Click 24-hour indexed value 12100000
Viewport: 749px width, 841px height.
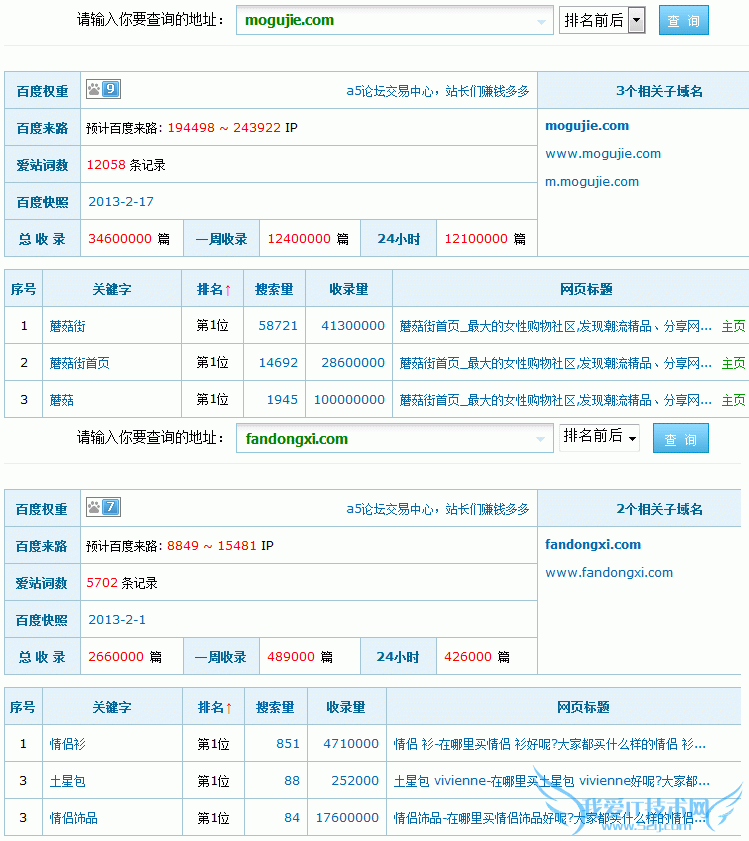point(476,239)
